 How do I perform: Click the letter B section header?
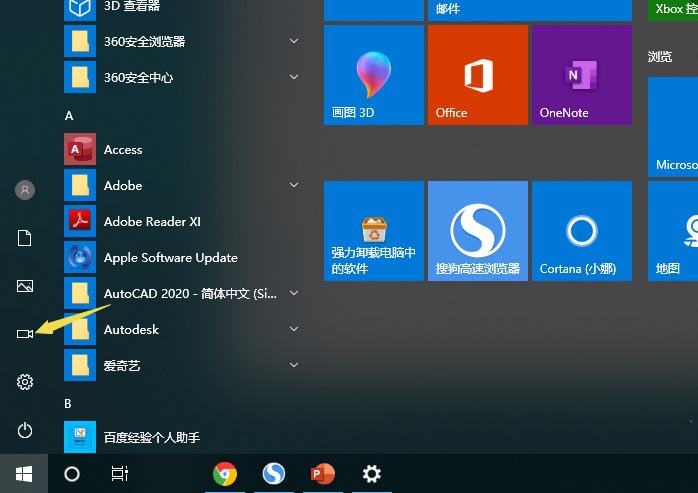pos(68,403)
